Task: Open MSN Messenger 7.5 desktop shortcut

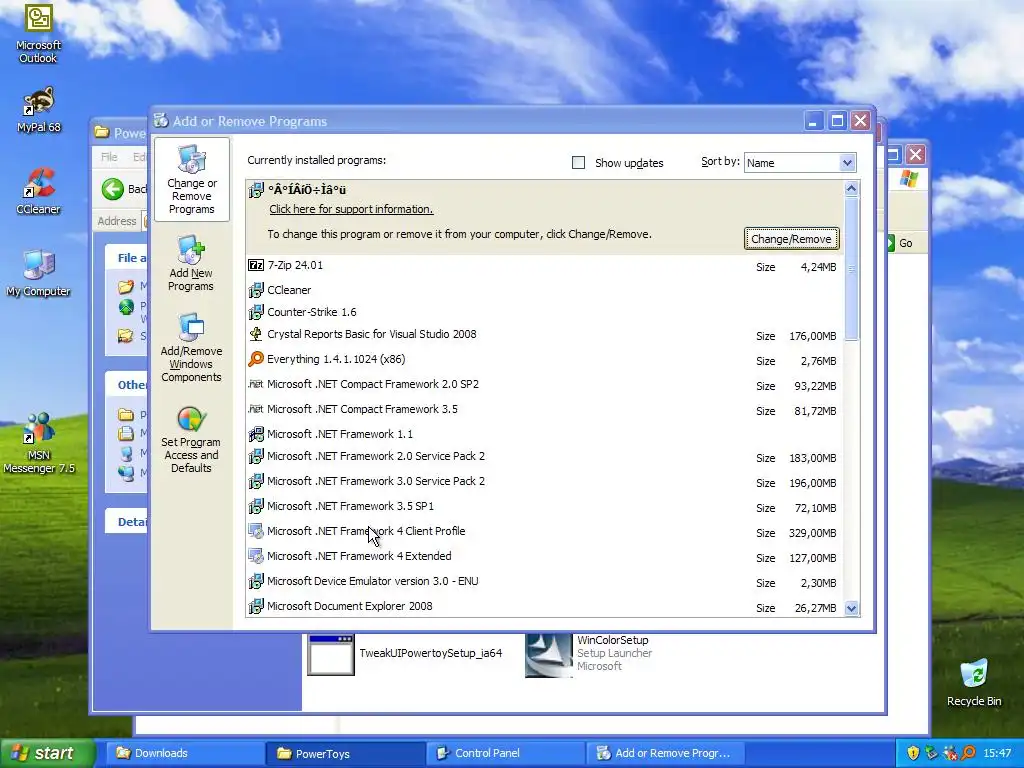Action: (x=39, y=443)
